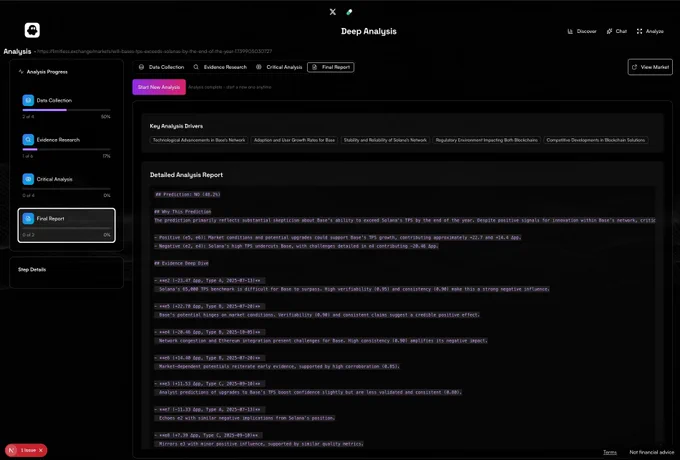Image resolution: width=680 pixels, height=460 pixels.
Task: Click the 'Deep Analysis' page title
Action: tap(369, 31)
